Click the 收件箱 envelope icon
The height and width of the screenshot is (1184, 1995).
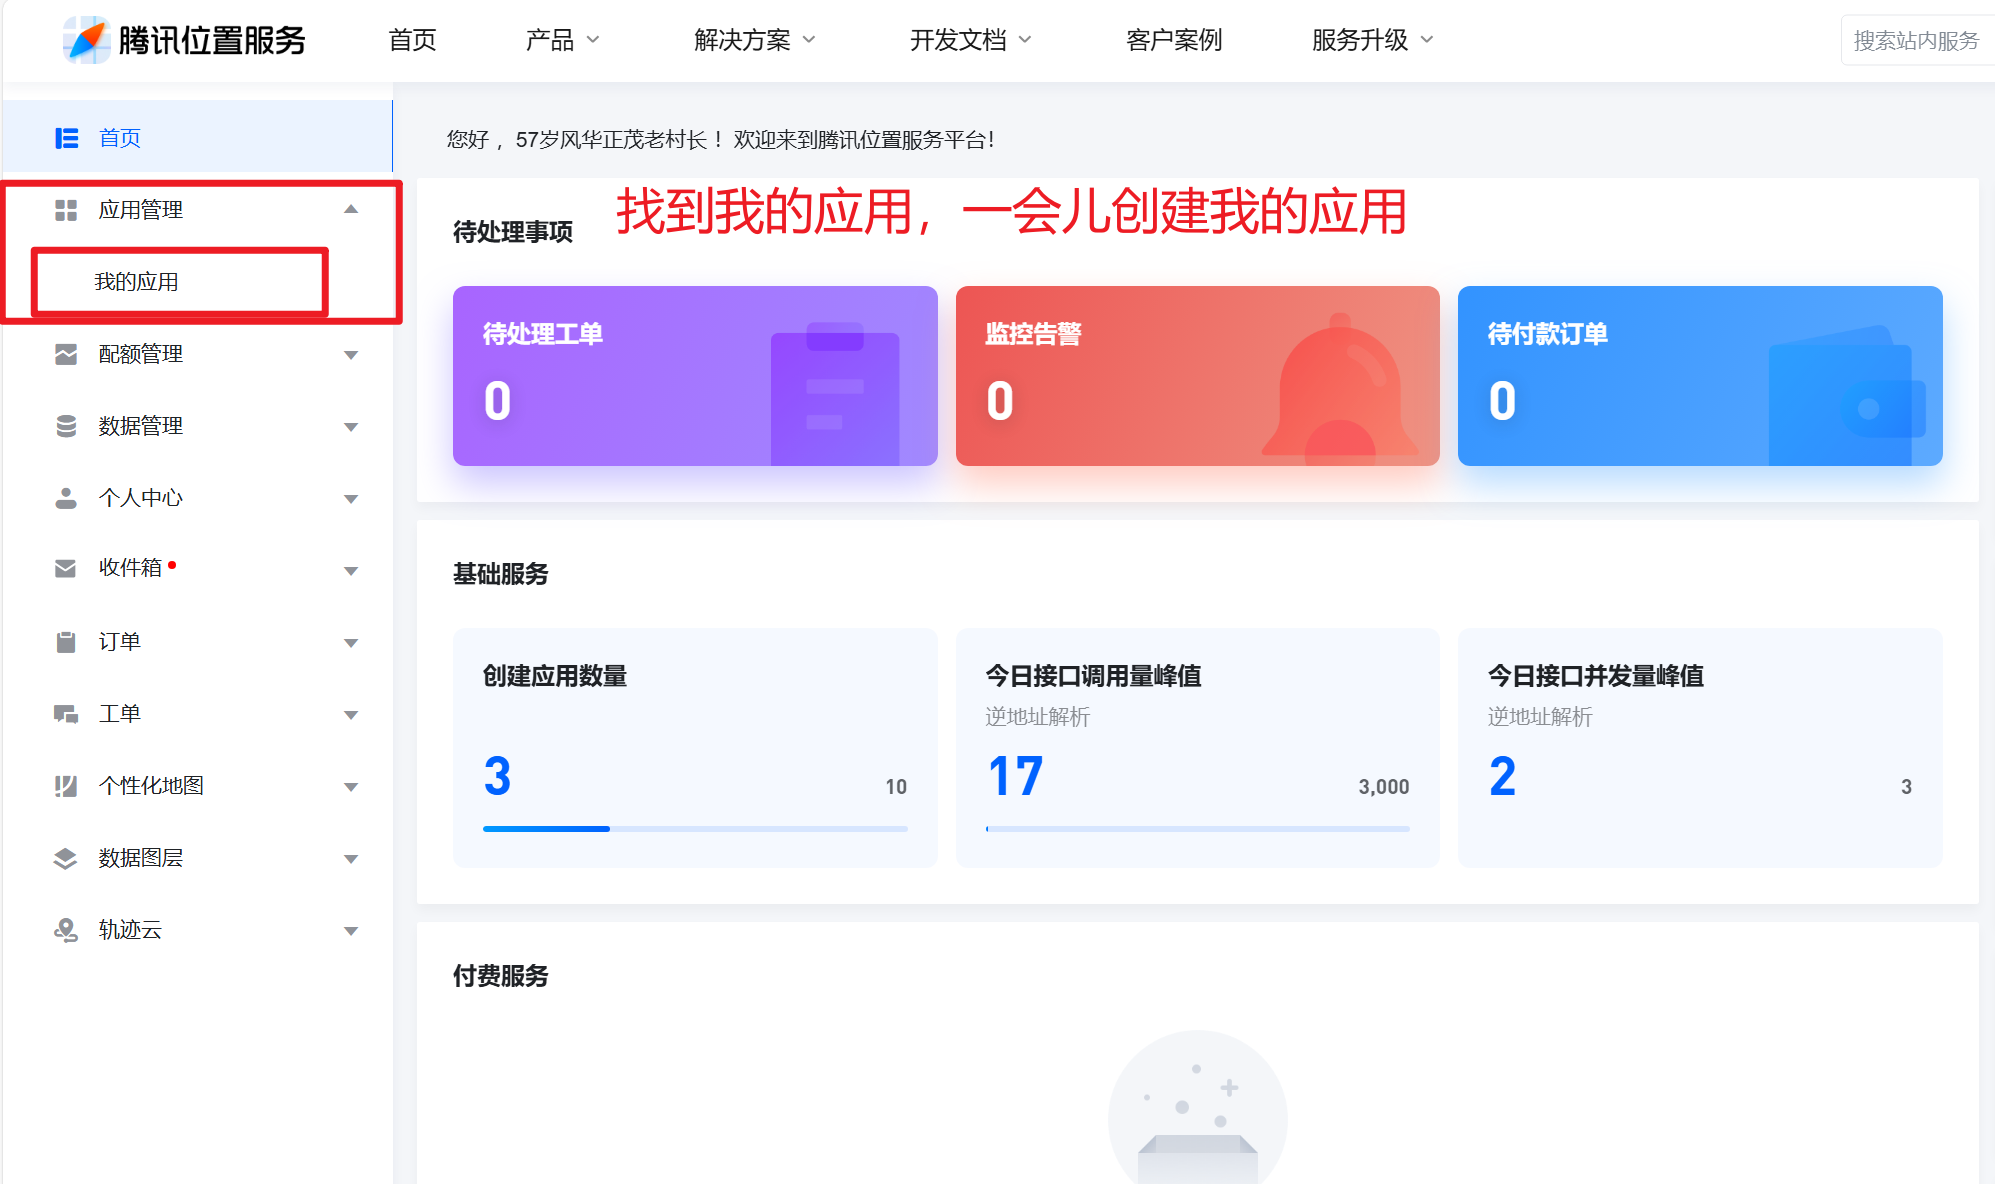66,568
